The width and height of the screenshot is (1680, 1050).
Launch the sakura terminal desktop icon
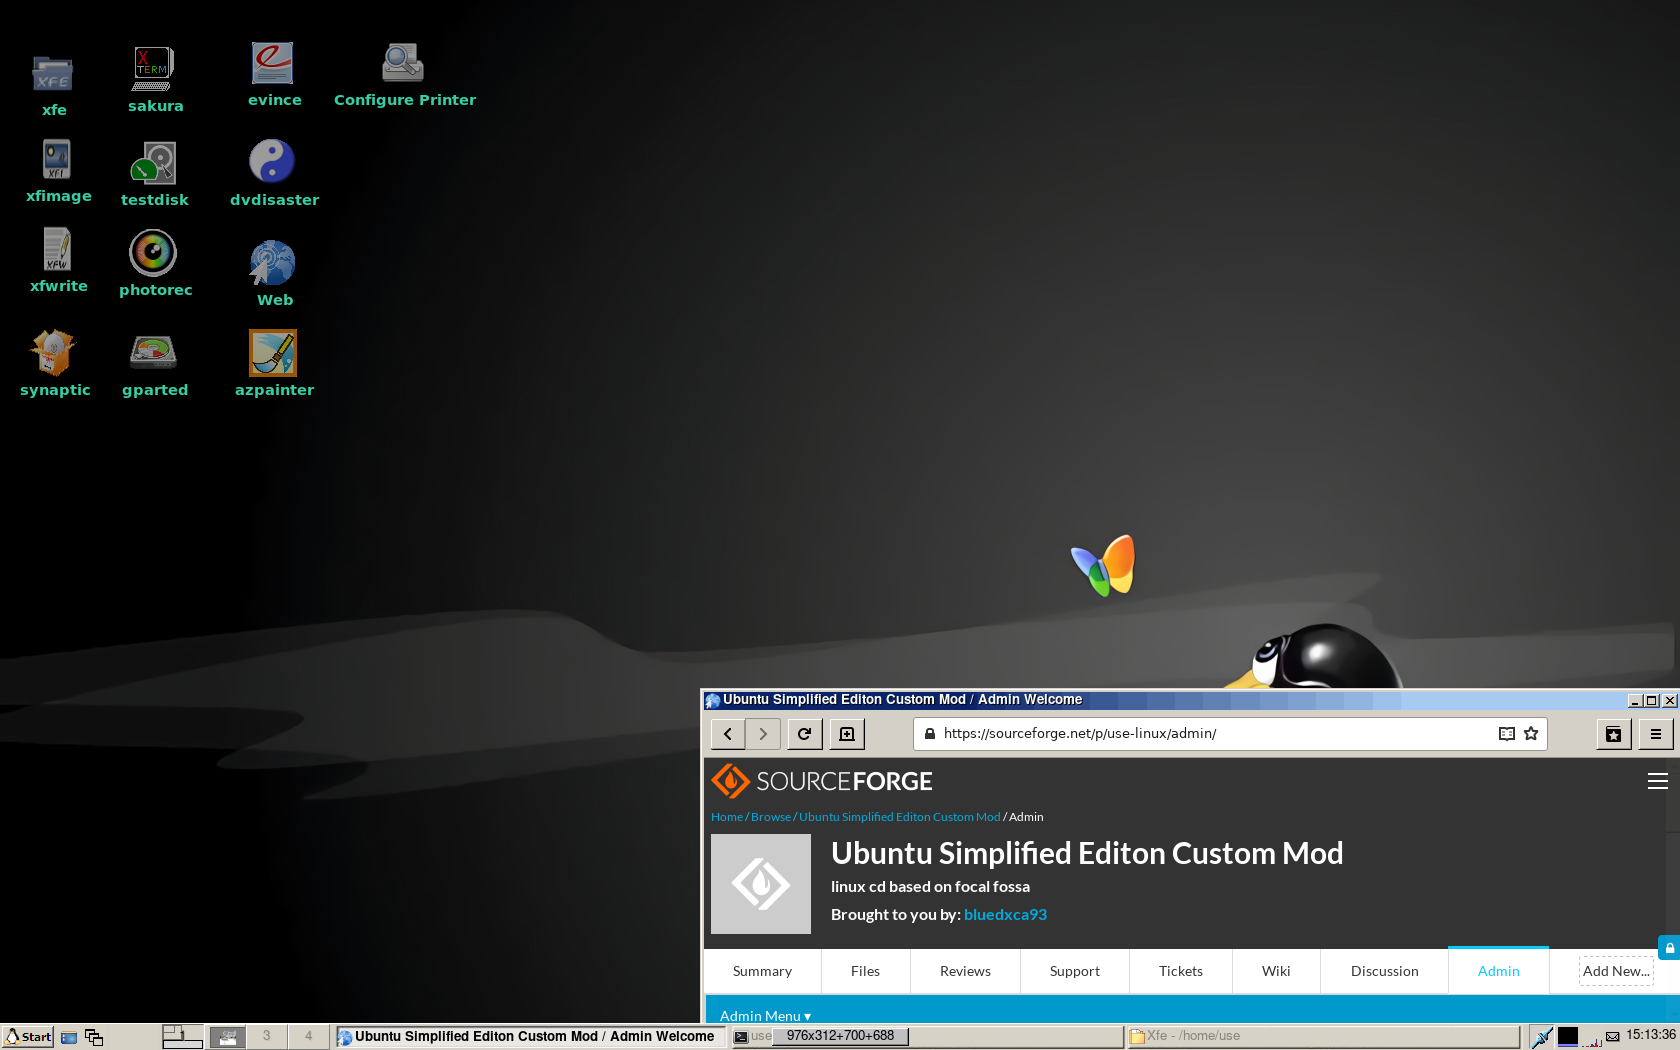click(x=155, y=80)
